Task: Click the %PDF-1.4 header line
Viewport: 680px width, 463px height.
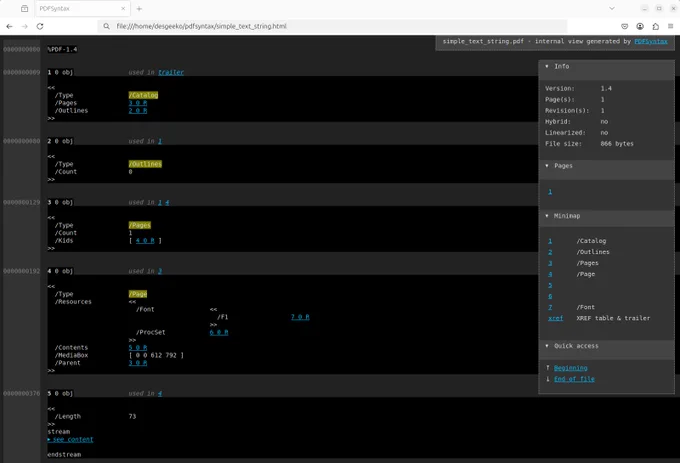Action: (x=62, y=49)
